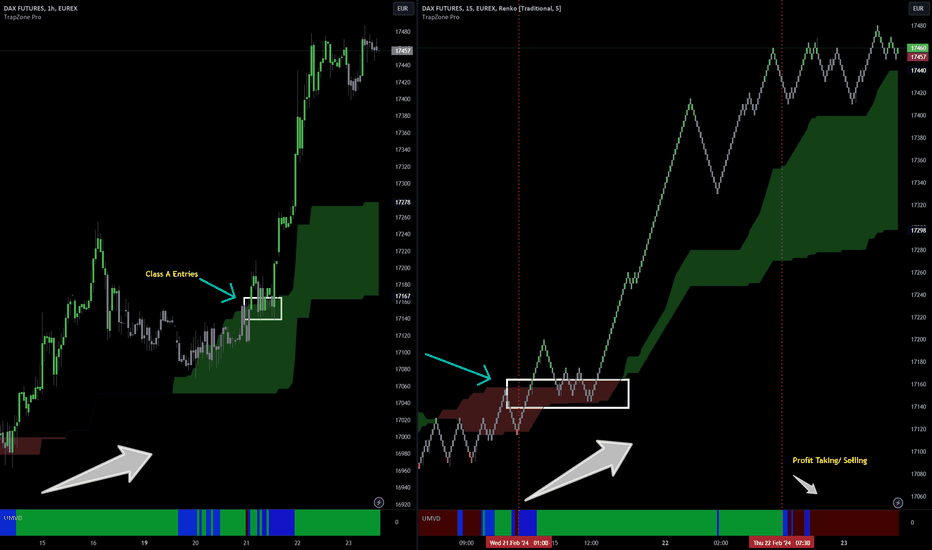Open EUR currency selector on left chart
932x550 pixels.
pos(402,8)
